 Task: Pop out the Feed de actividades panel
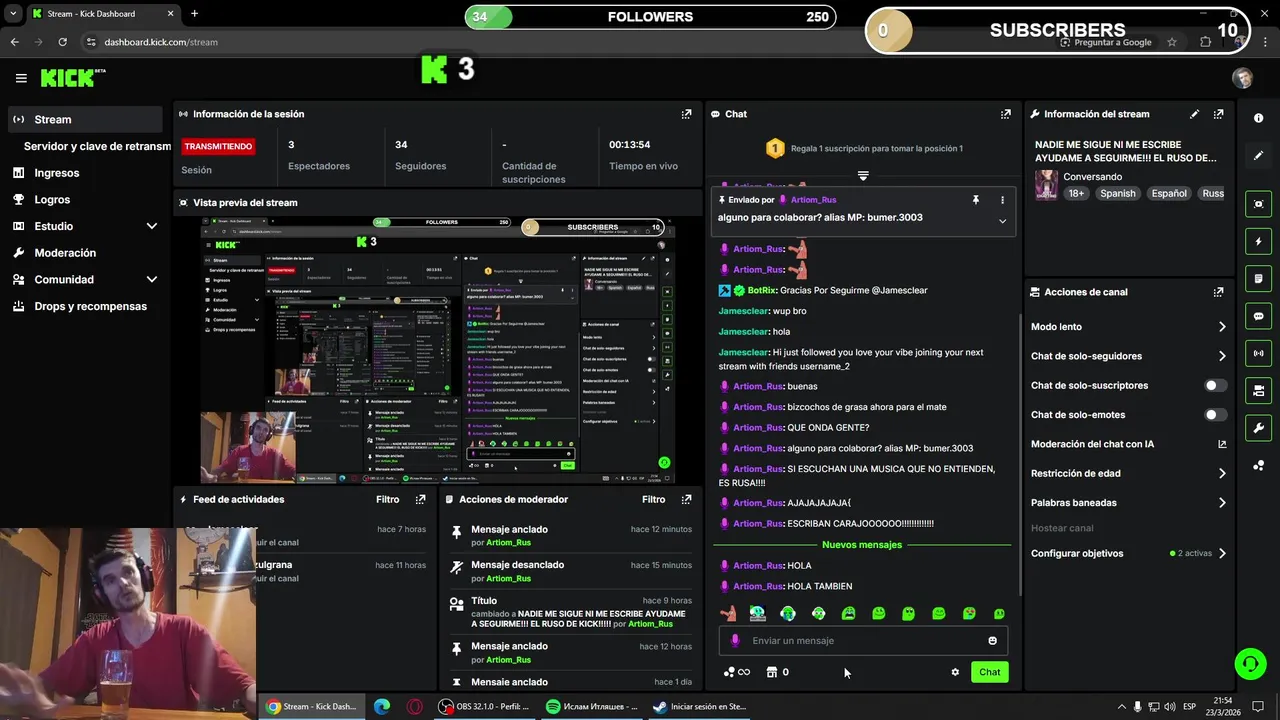420,499
